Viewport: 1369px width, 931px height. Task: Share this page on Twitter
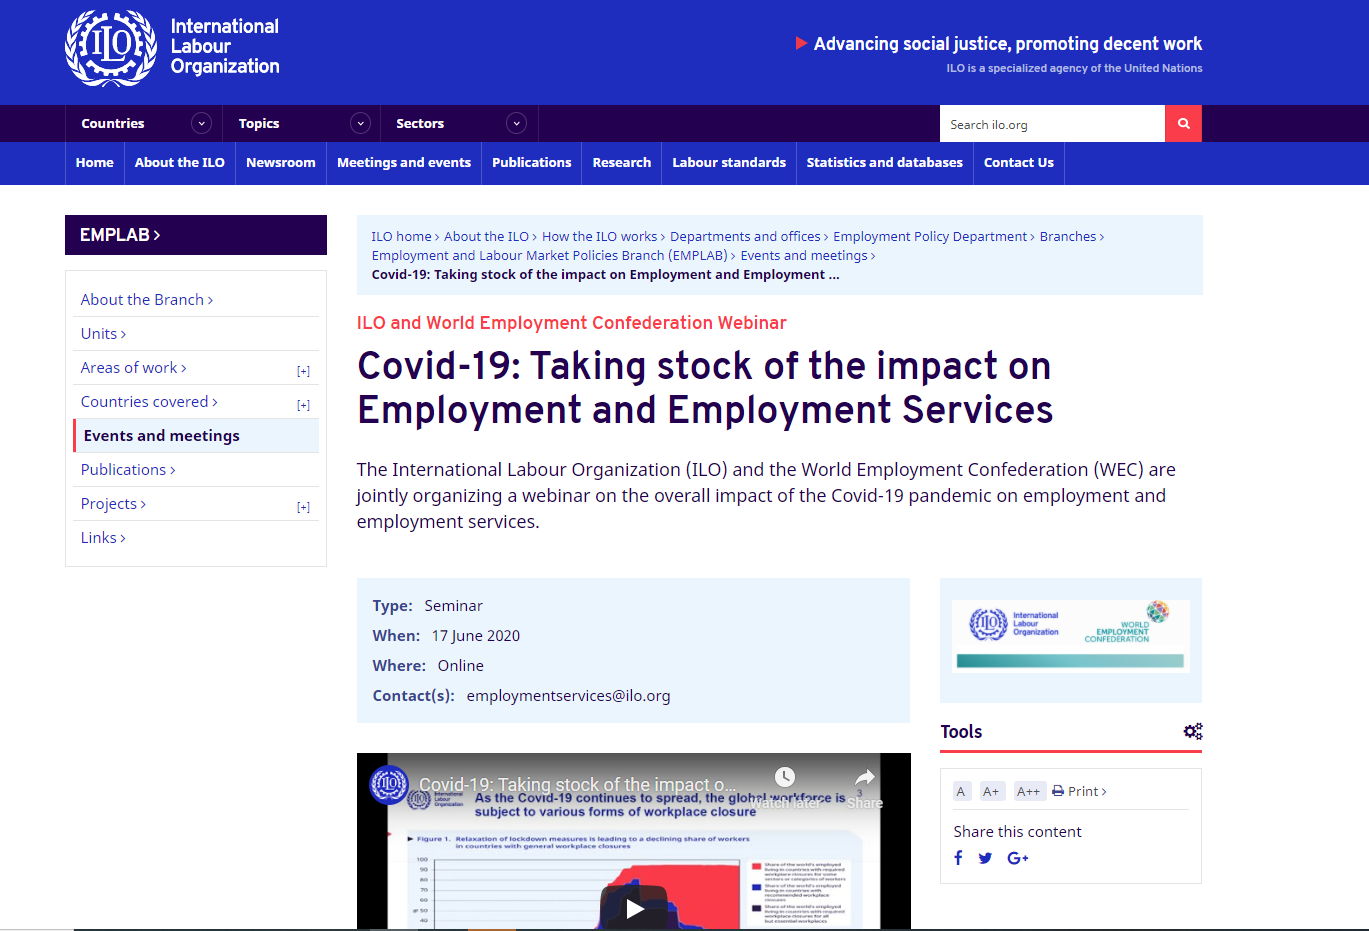click(x=985, y=858)
